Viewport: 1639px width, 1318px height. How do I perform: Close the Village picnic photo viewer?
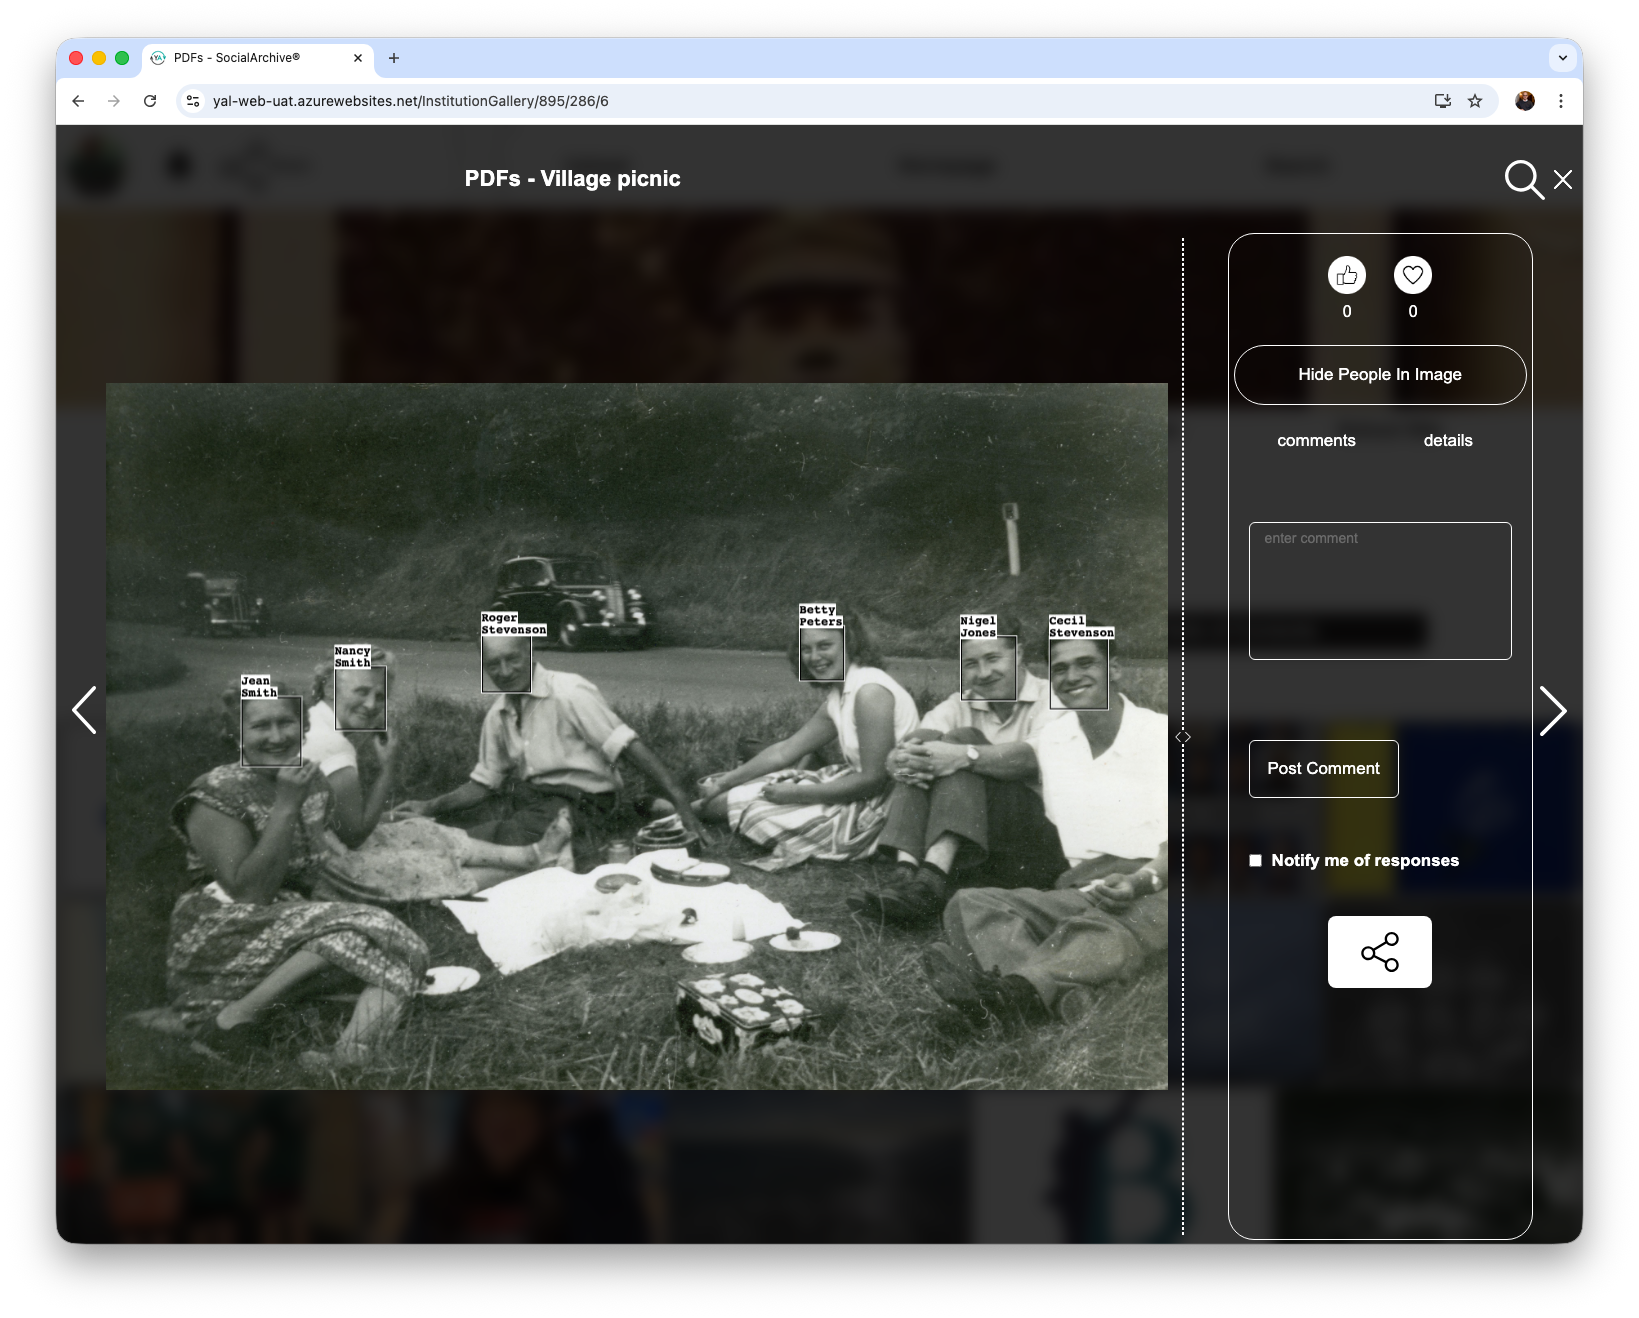[x=1562, y=180]
